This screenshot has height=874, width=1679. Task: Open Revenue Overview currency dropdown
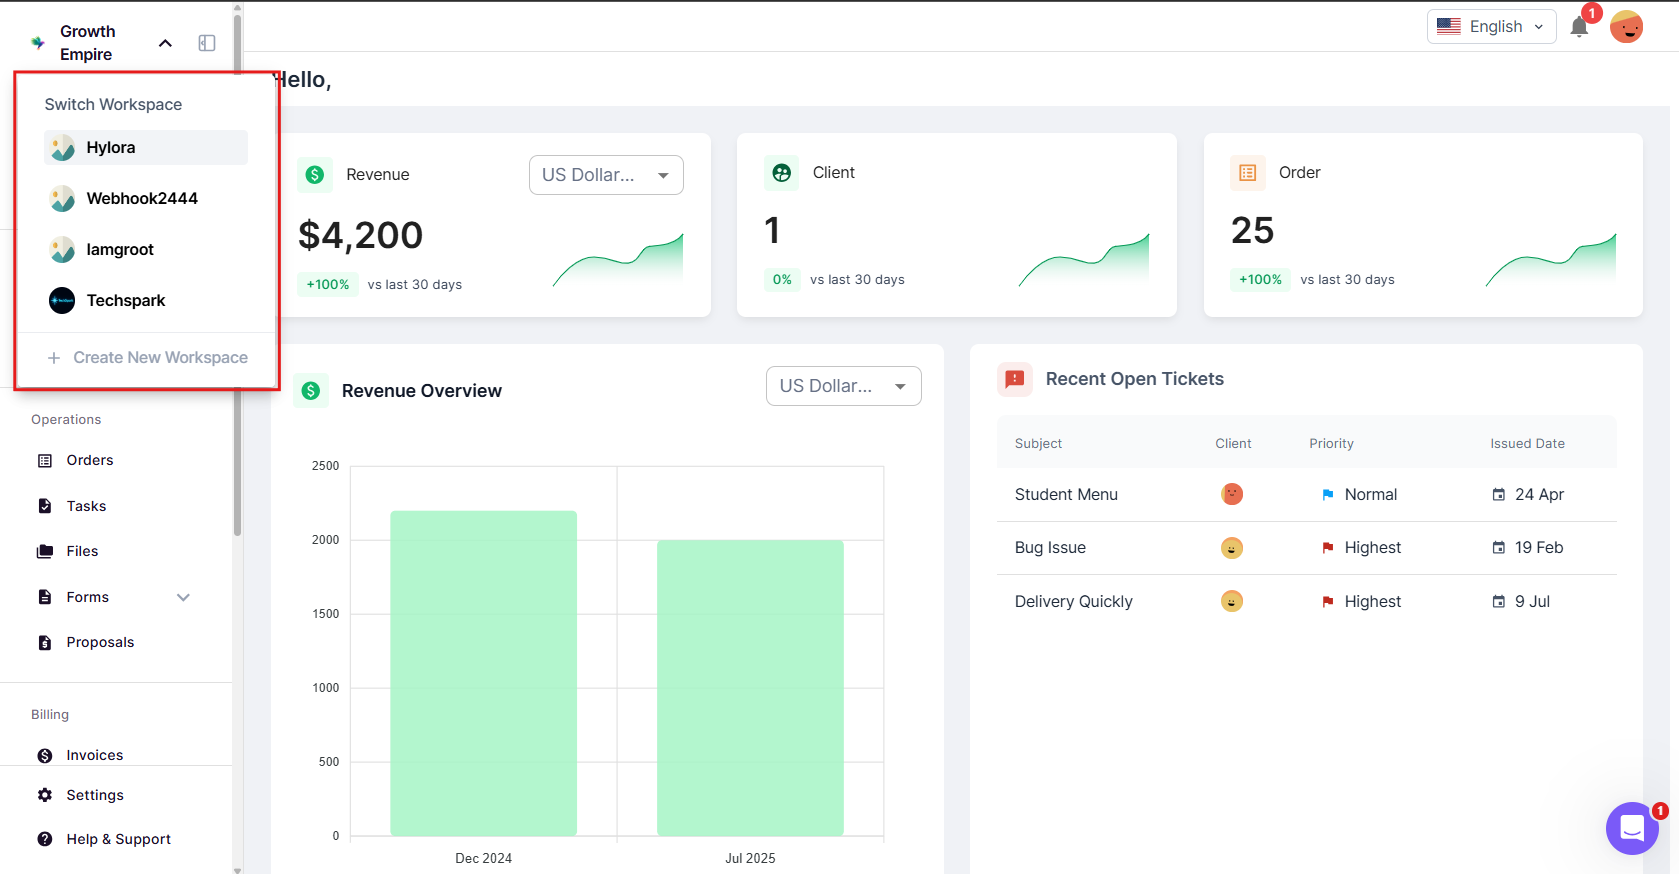click(843, 386)
